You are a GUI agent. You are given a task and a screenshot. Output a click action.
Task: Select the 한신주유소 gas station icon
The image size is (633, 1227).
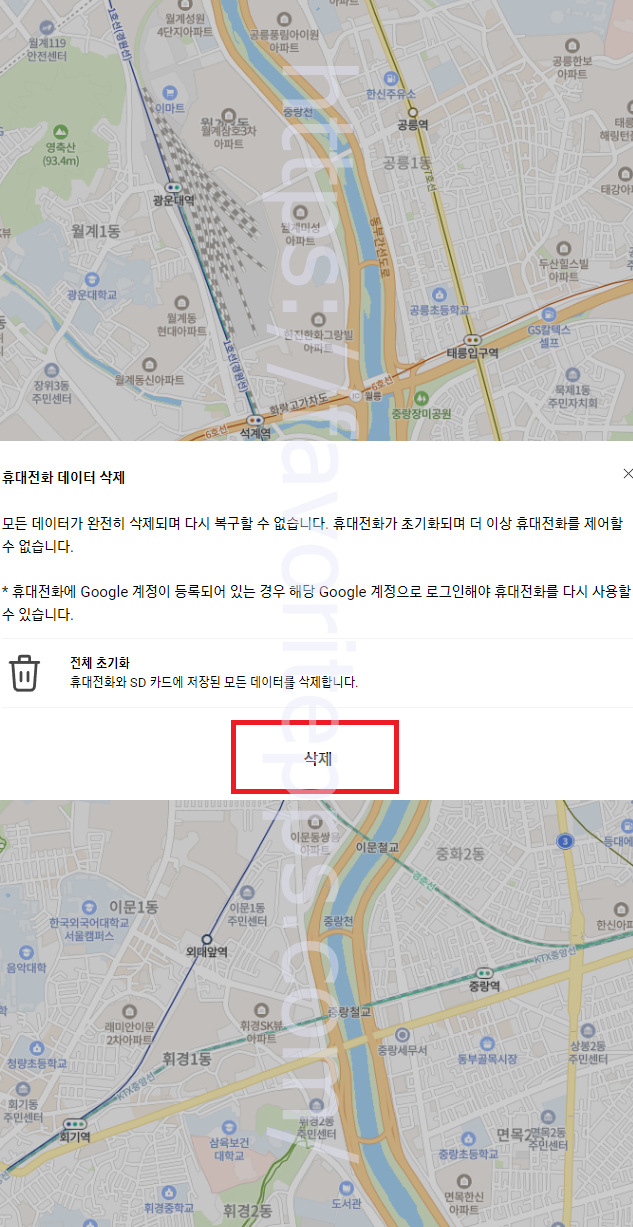(x=390, y=80)
